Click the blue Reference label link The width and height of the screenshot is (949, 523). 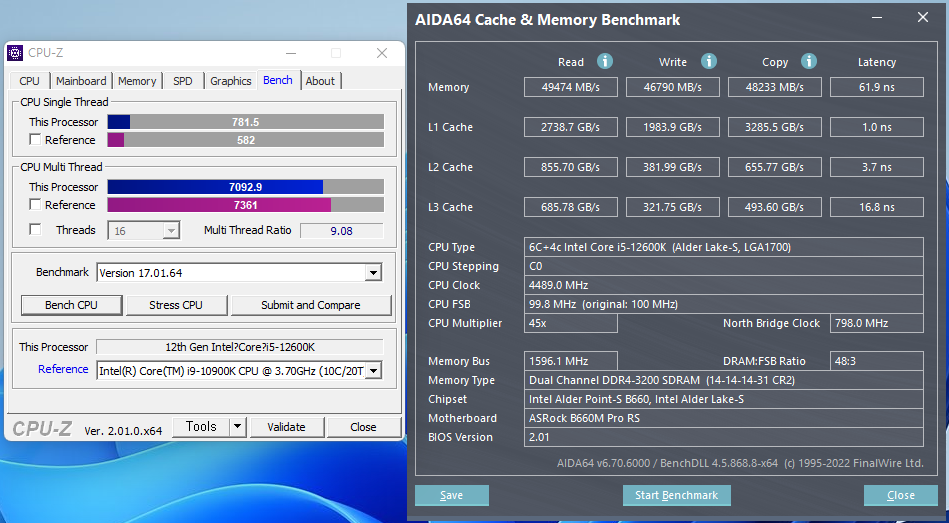63,369
